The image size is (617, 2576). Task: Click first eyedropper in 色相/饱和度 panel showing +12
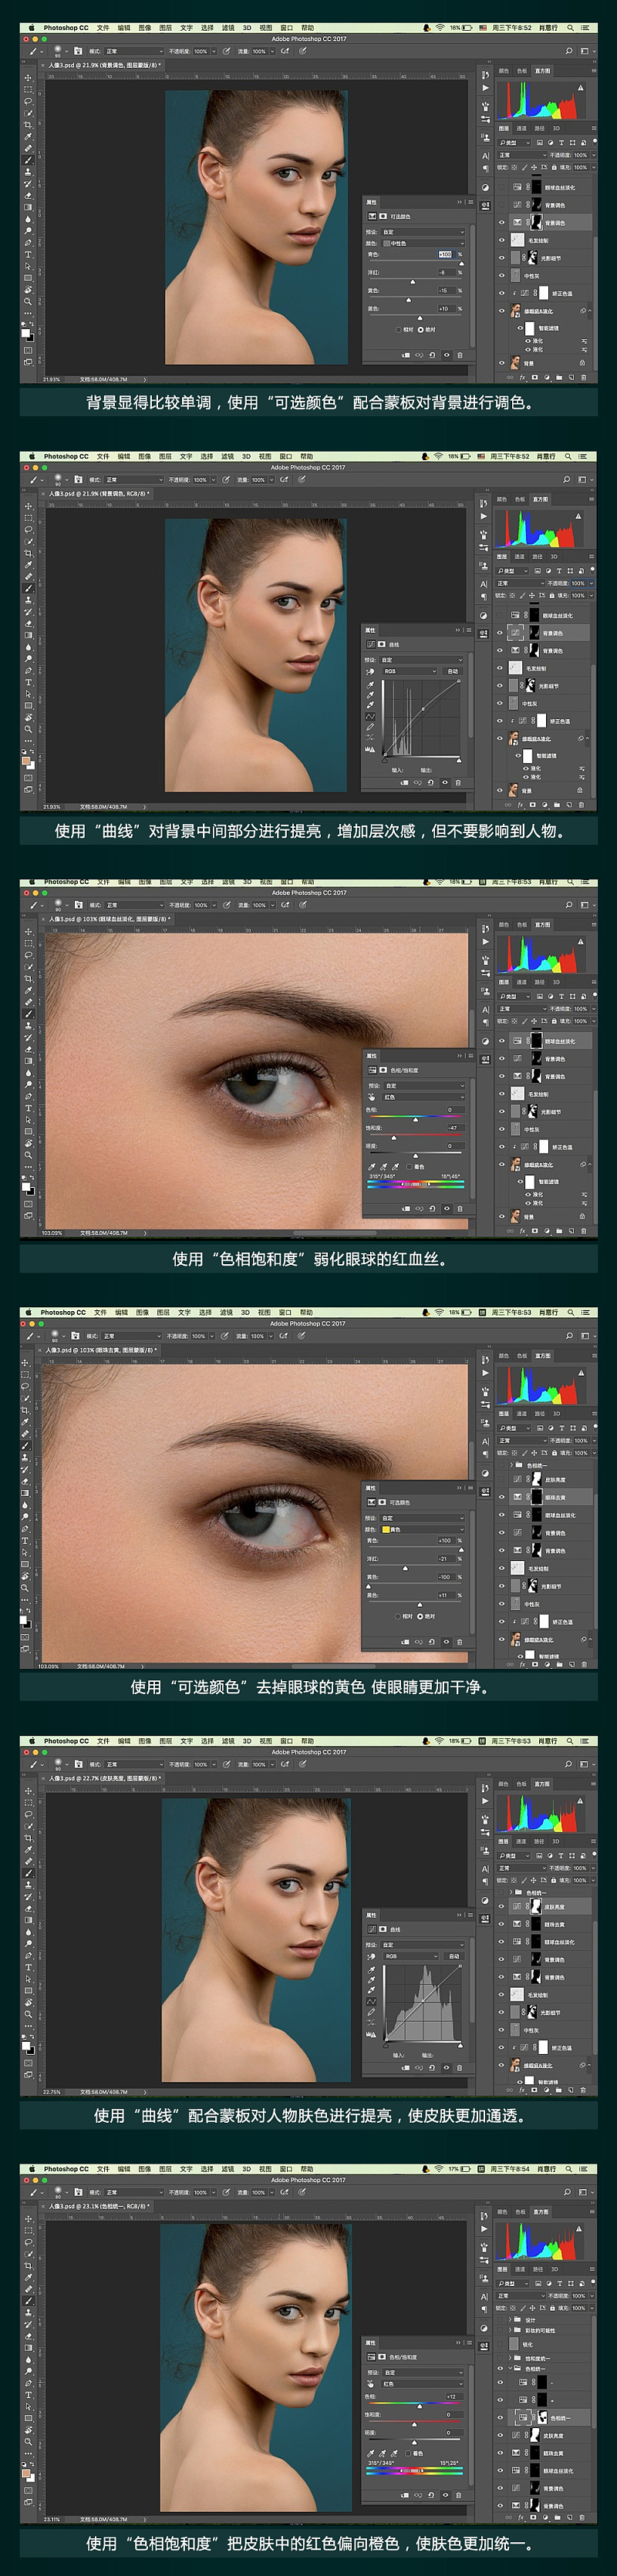click(371, 2453)
